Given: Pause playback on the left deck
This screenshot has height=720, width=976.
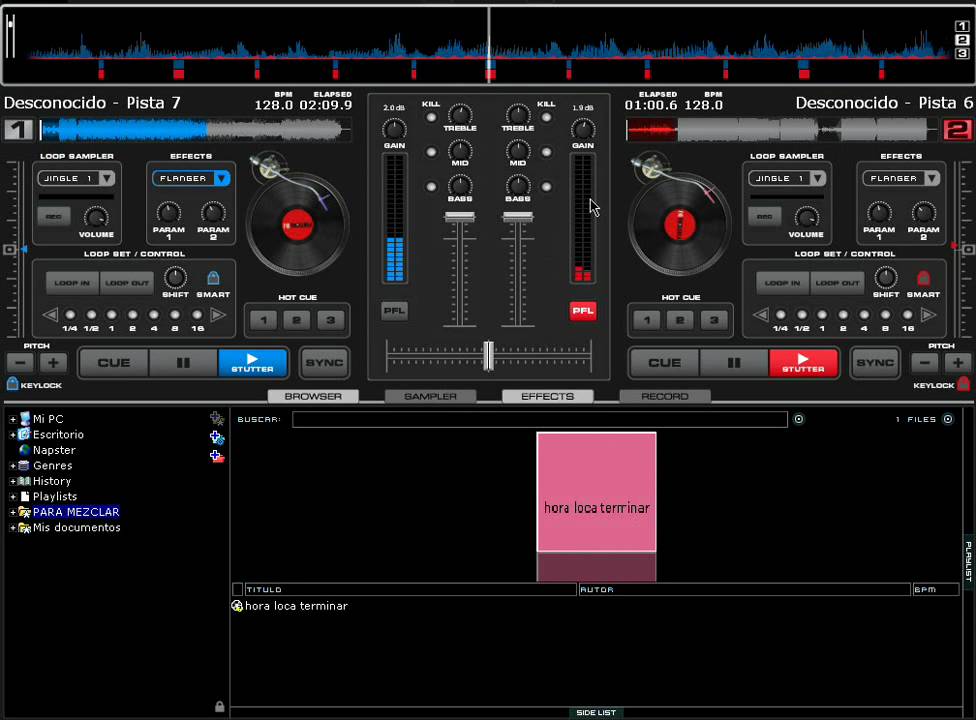Looking at the screenshot, I should (183, 363).
